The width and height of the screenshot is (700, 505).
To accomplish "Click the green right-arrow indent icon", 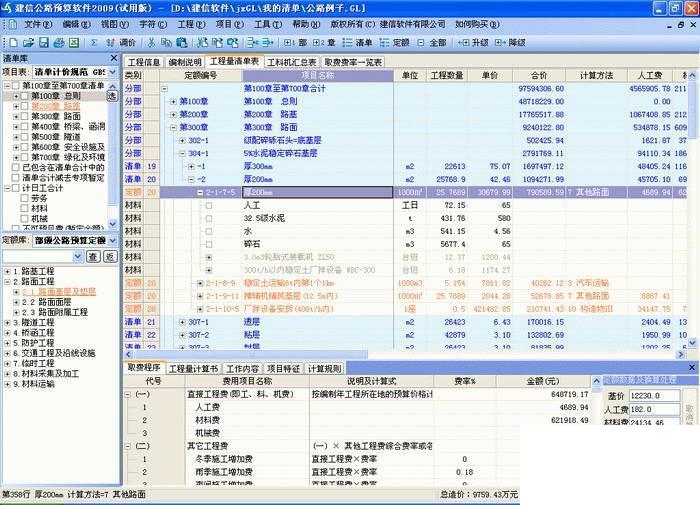I will tap(268, 42).
